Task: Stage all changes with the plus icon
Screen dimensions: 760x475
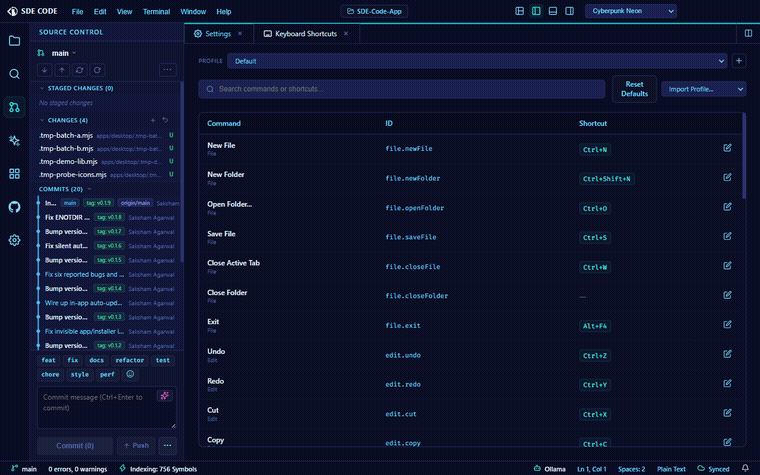Action: coord(153,120)
